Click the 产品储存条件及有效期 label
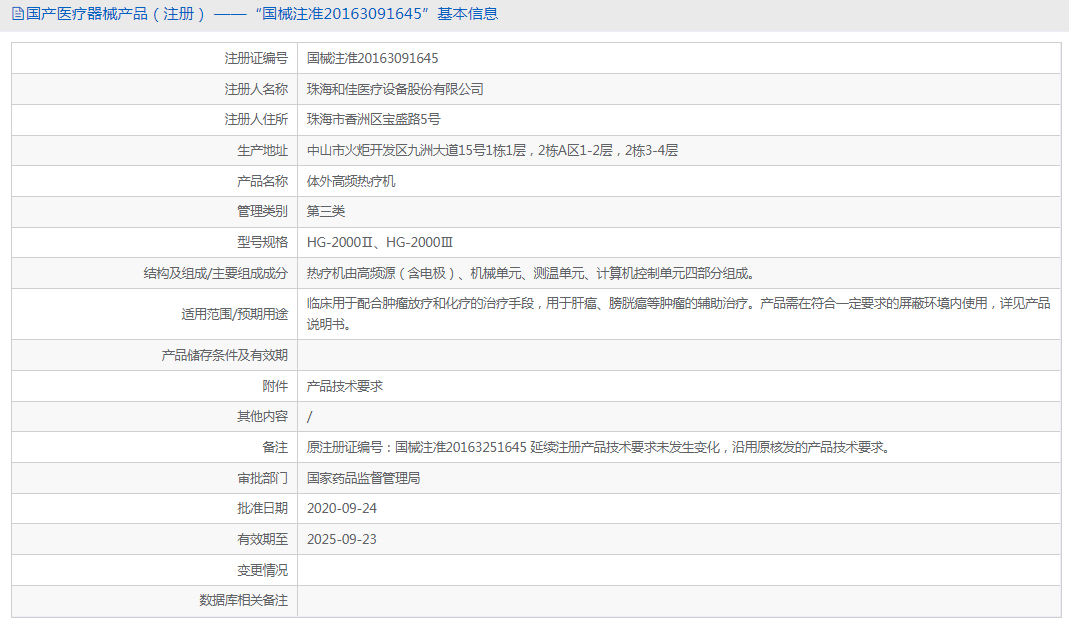 point(224,355)
